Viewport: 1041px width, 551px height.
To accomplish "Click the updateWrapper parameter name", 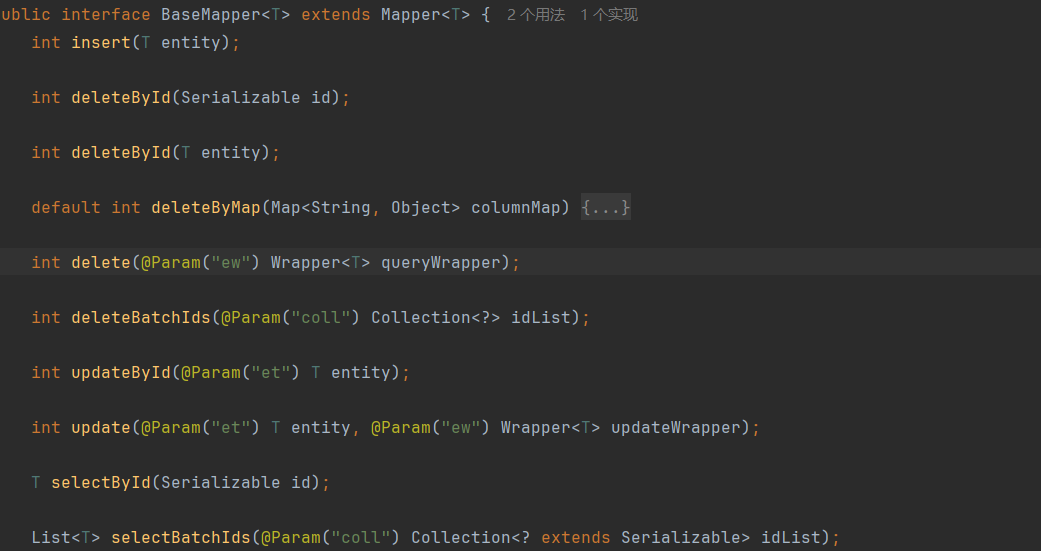I will pyautogui.click(x=675, y=428).
